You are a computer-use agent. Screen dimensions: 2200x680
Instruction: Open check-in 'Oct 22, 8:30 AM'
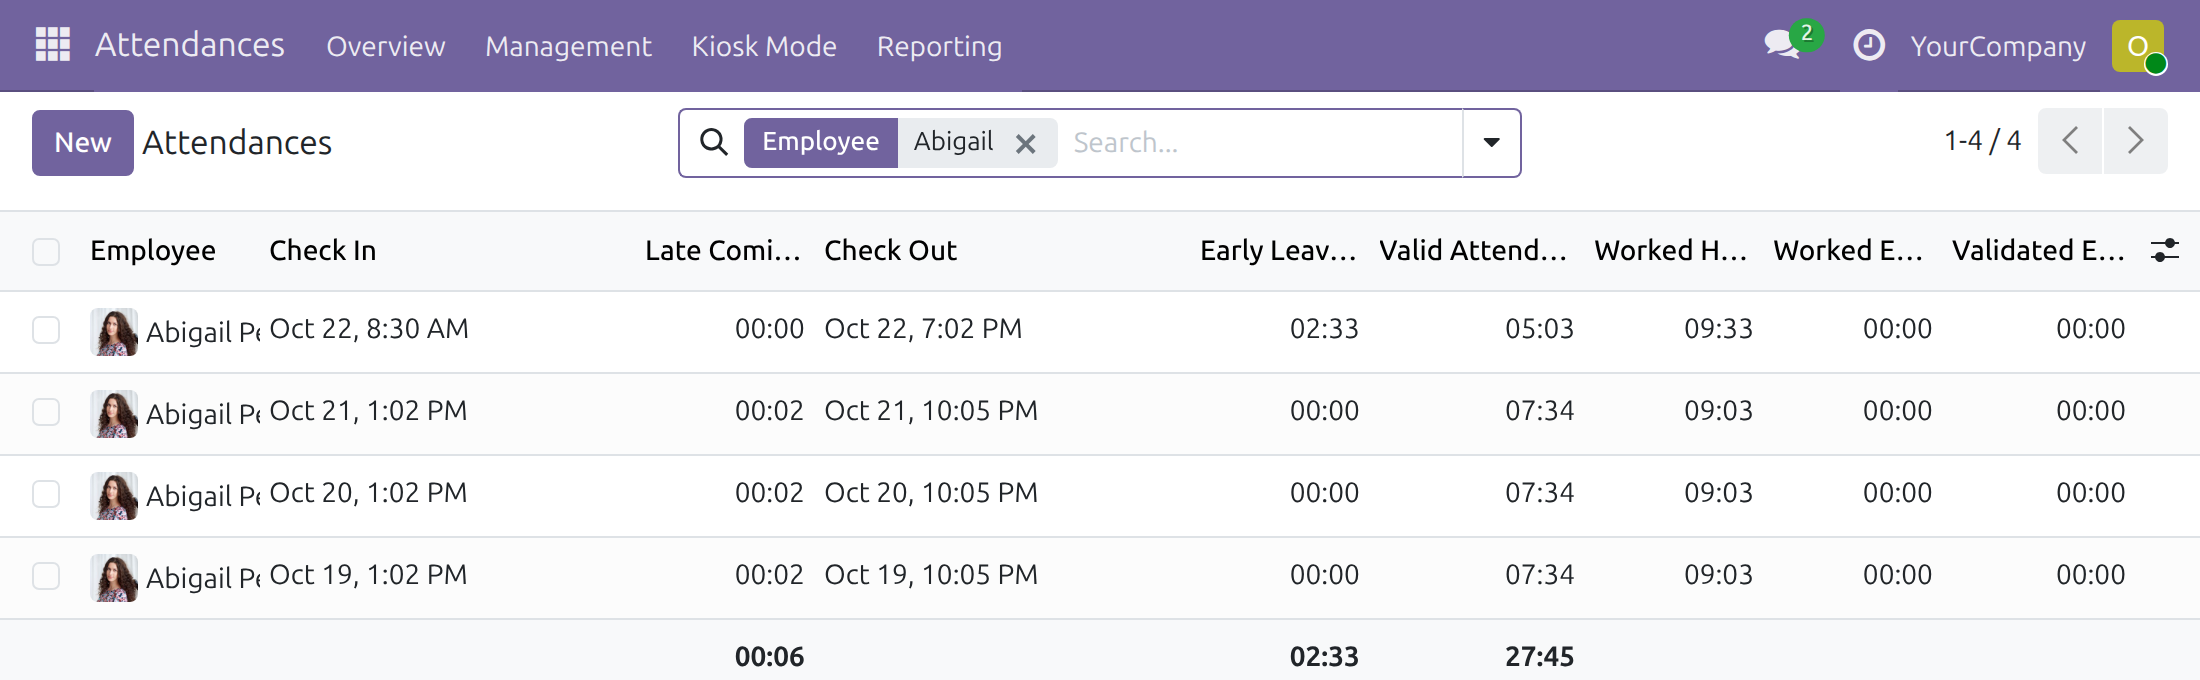(x=369, y=329)
